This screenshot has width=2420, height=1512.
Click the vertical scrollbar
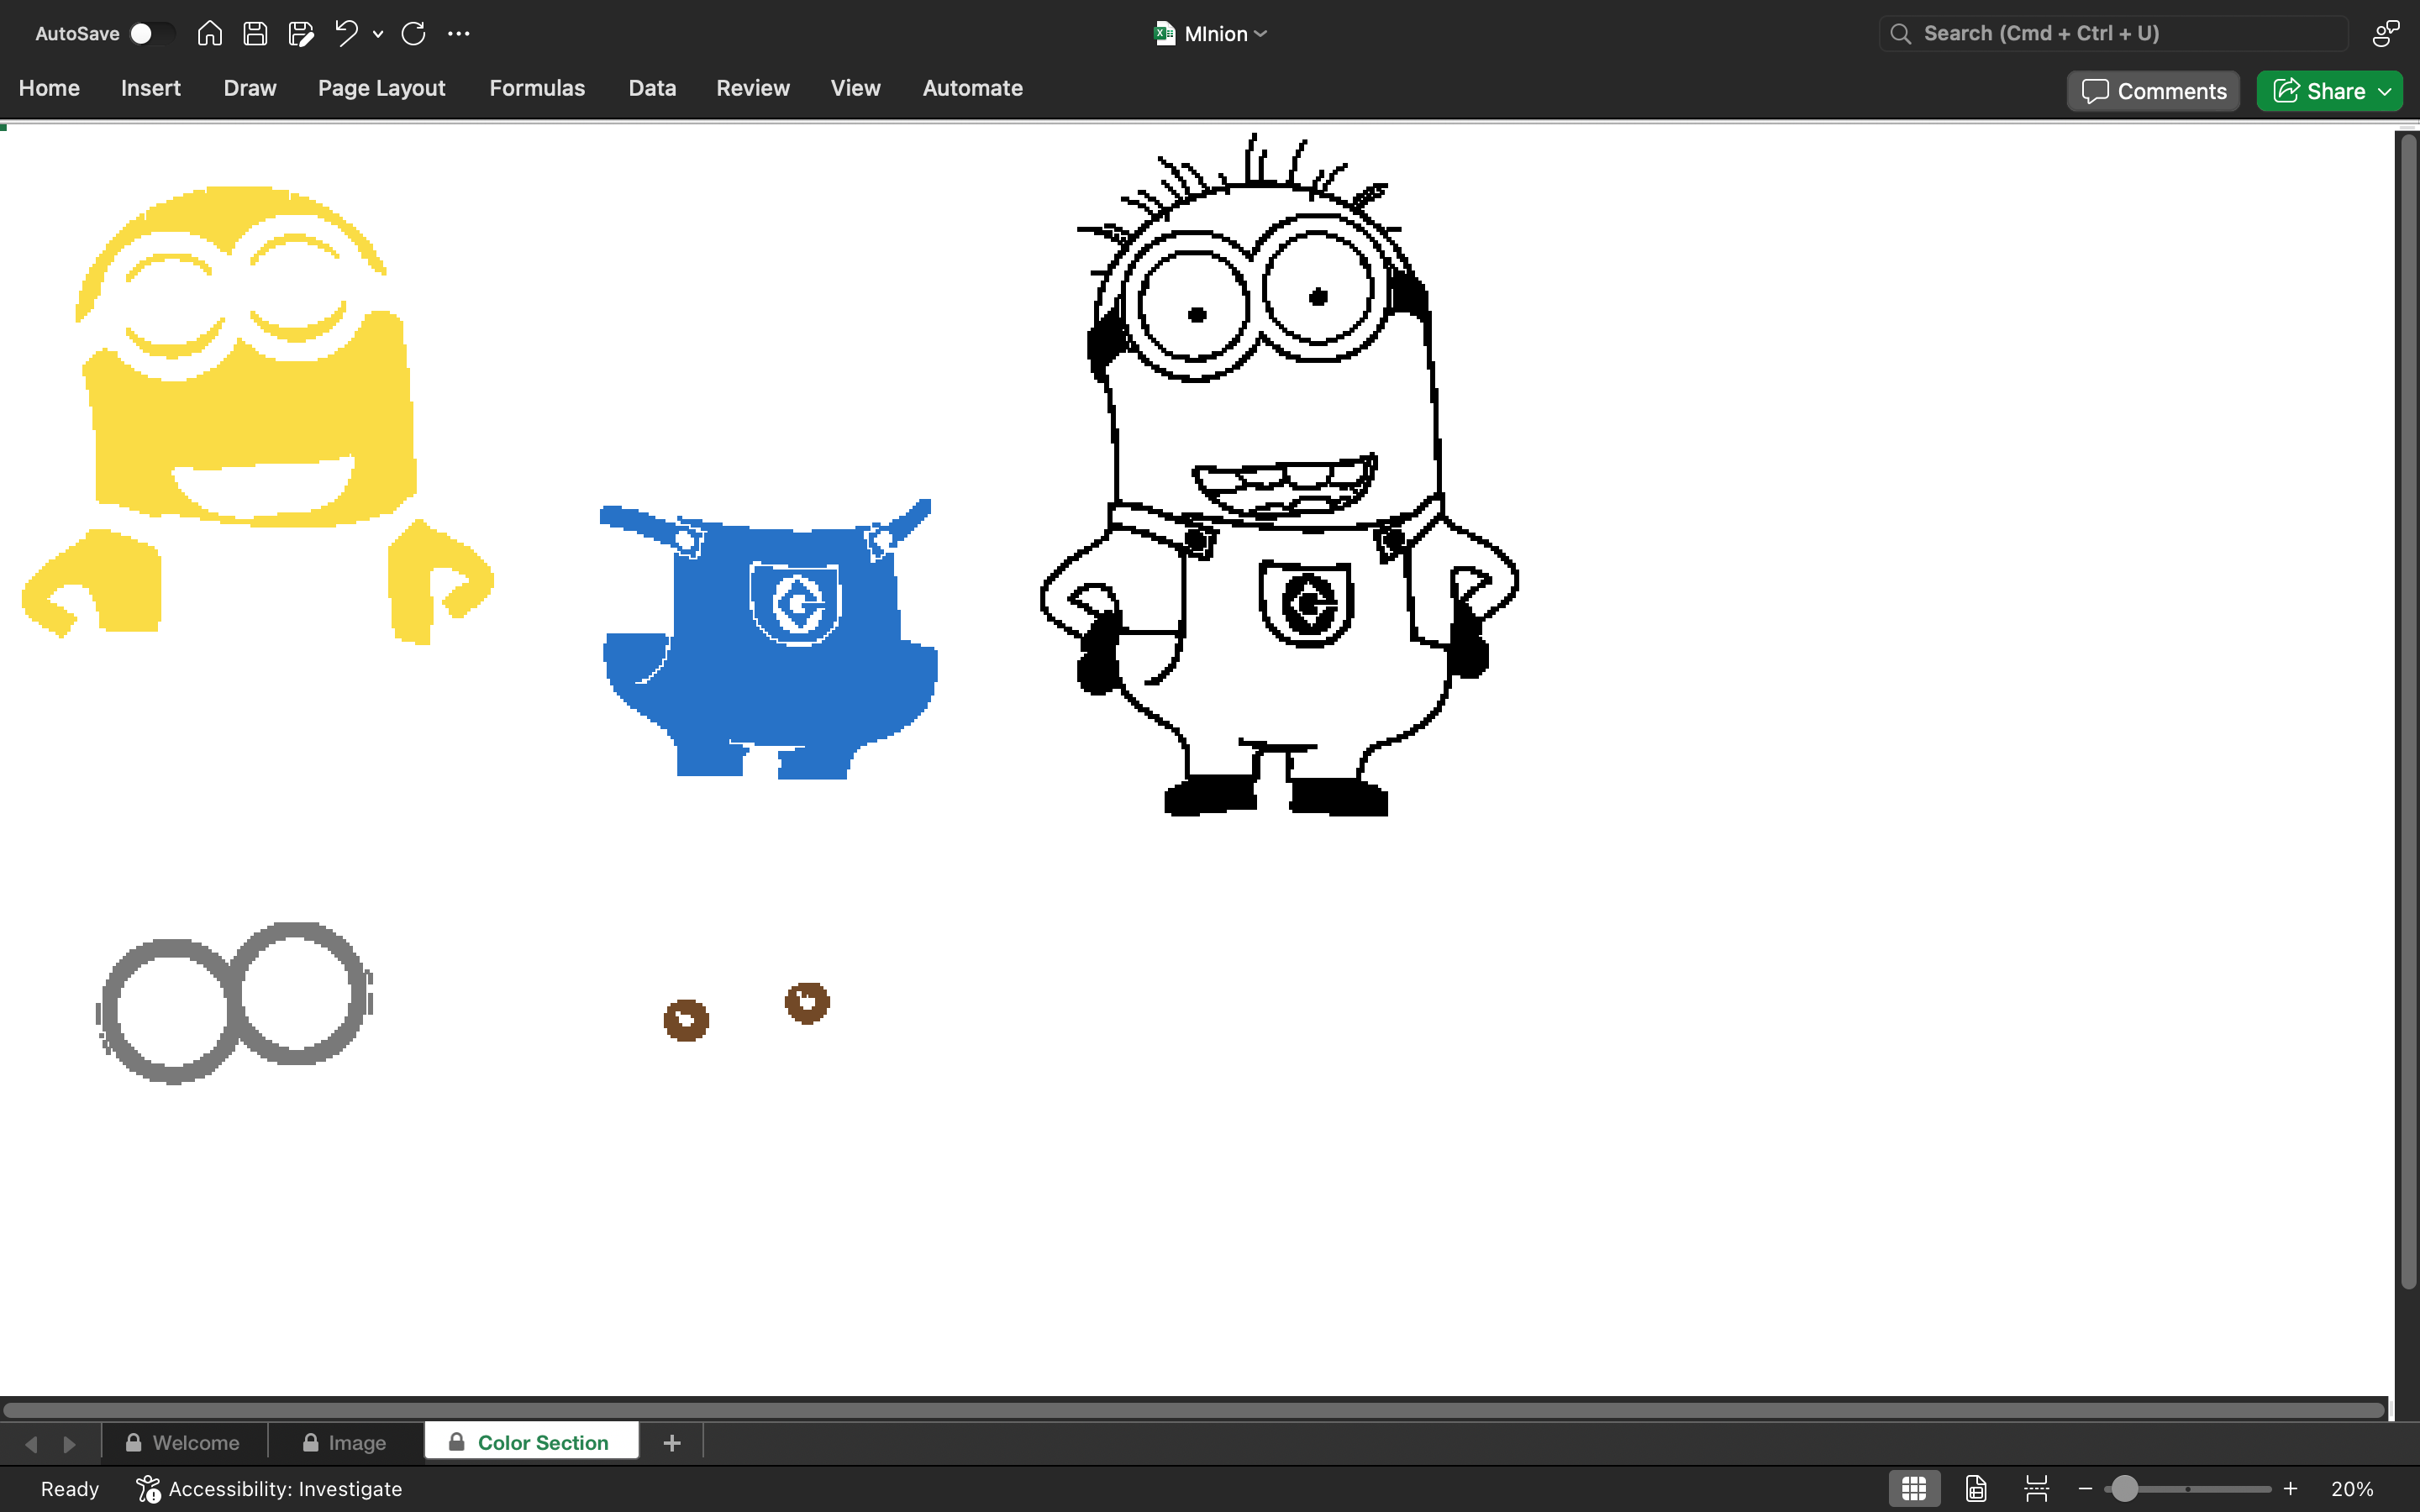point(2408,710)
